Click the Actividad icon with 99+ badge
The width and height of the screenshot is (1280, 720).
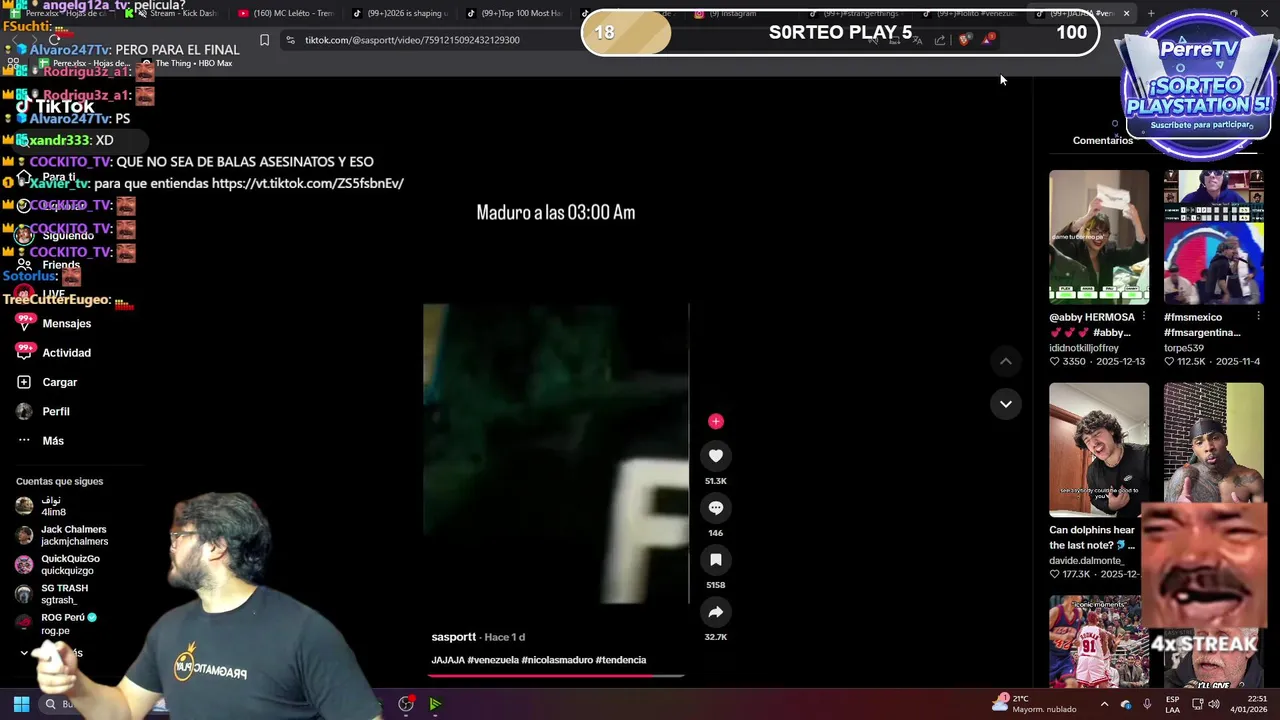point(24,351)
